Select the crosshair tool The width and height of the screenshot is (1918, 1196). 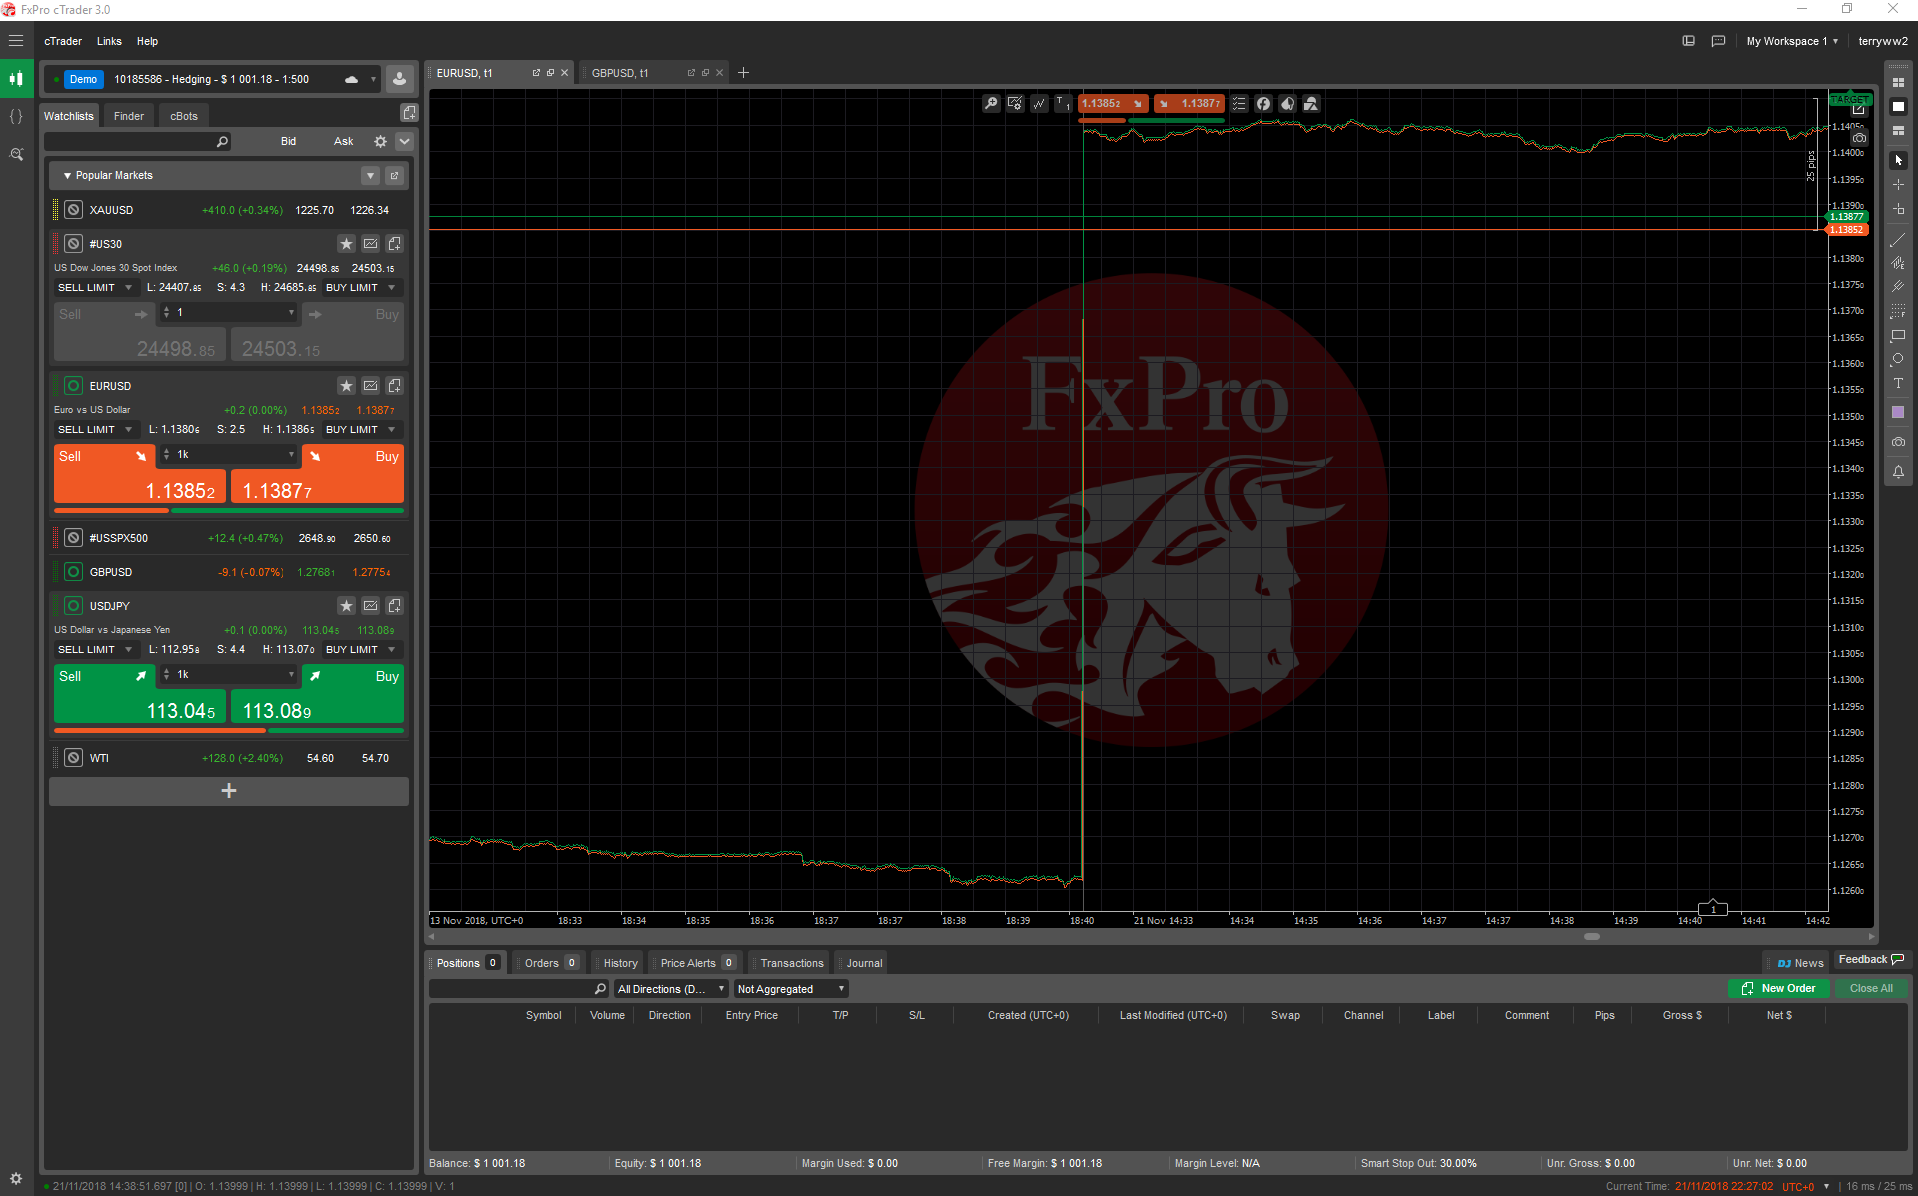(1898, 185)
